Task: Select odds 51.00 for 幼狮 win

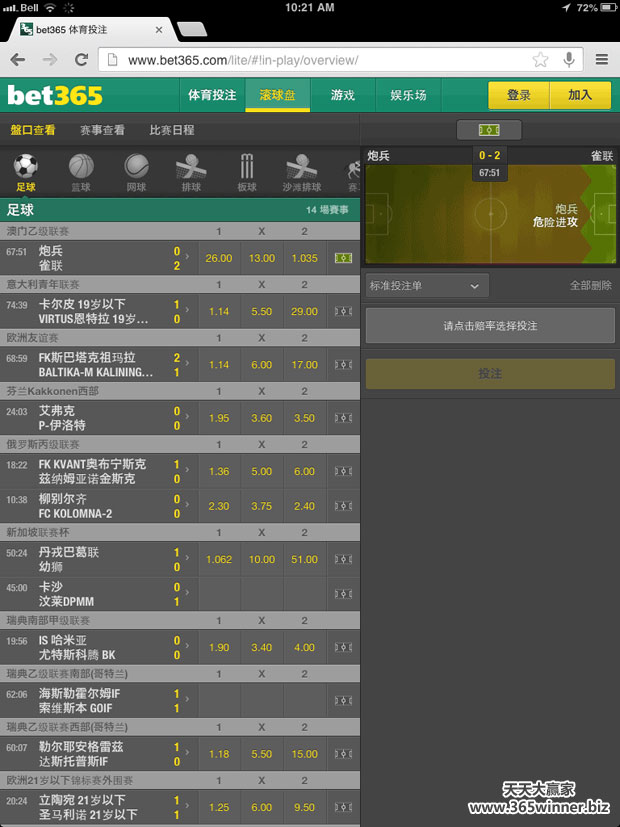Action: (x=305, y=559)
